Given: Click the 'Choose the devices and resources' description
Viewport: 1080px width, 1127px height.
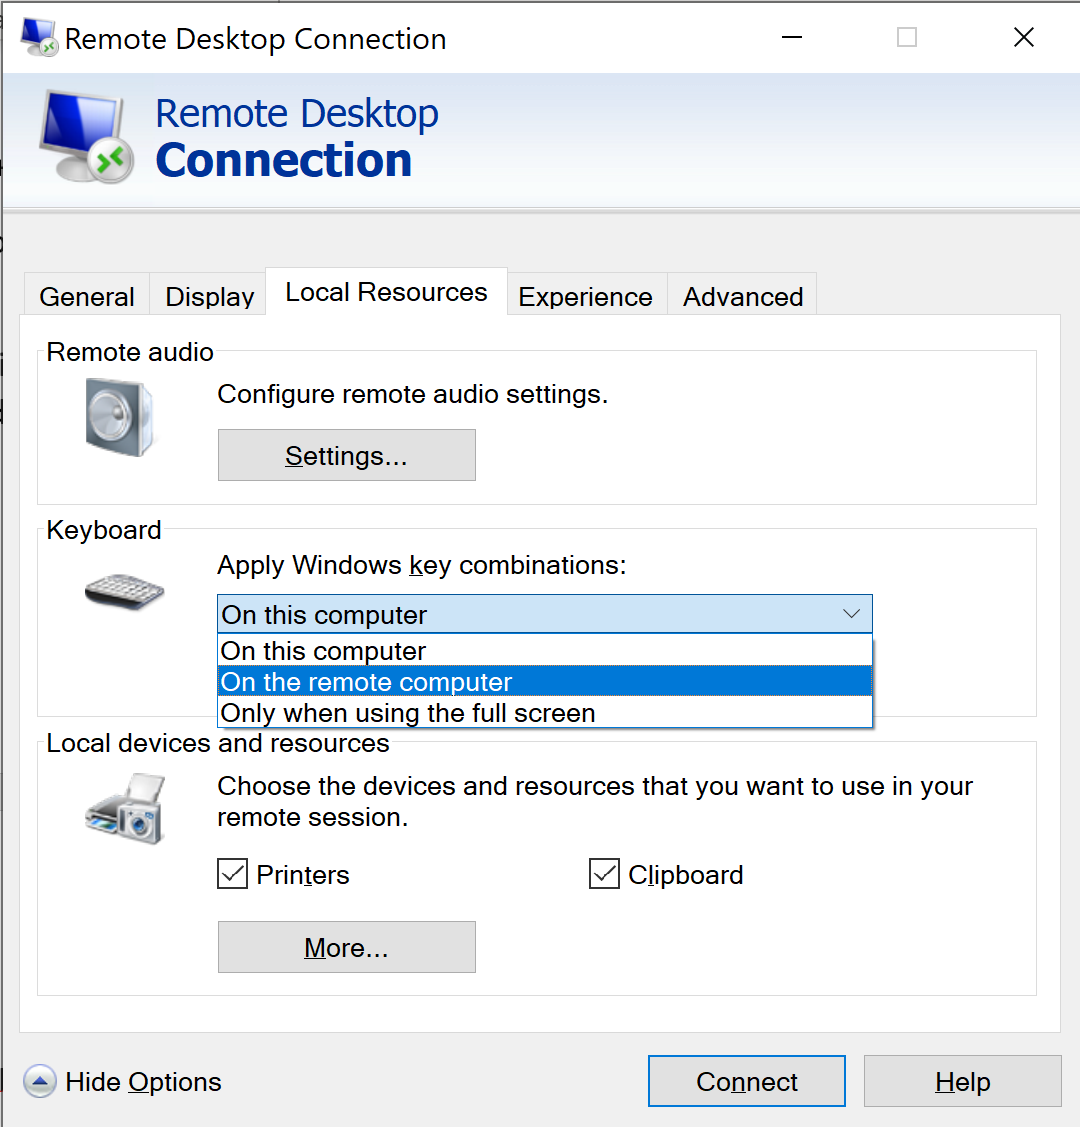Looking at the screenshot, I should (595, 801).
